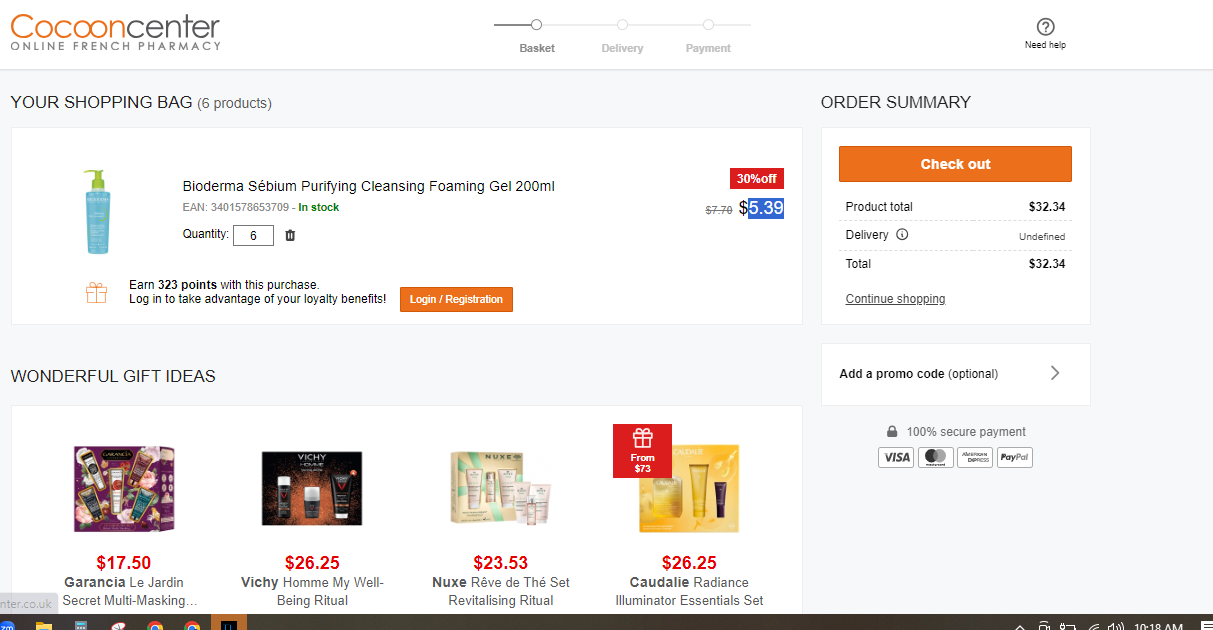Image resolution: width=1213 pixels, height=630 pixels.
Task: Open the Need help question icon
Action: pos(1045,27)
